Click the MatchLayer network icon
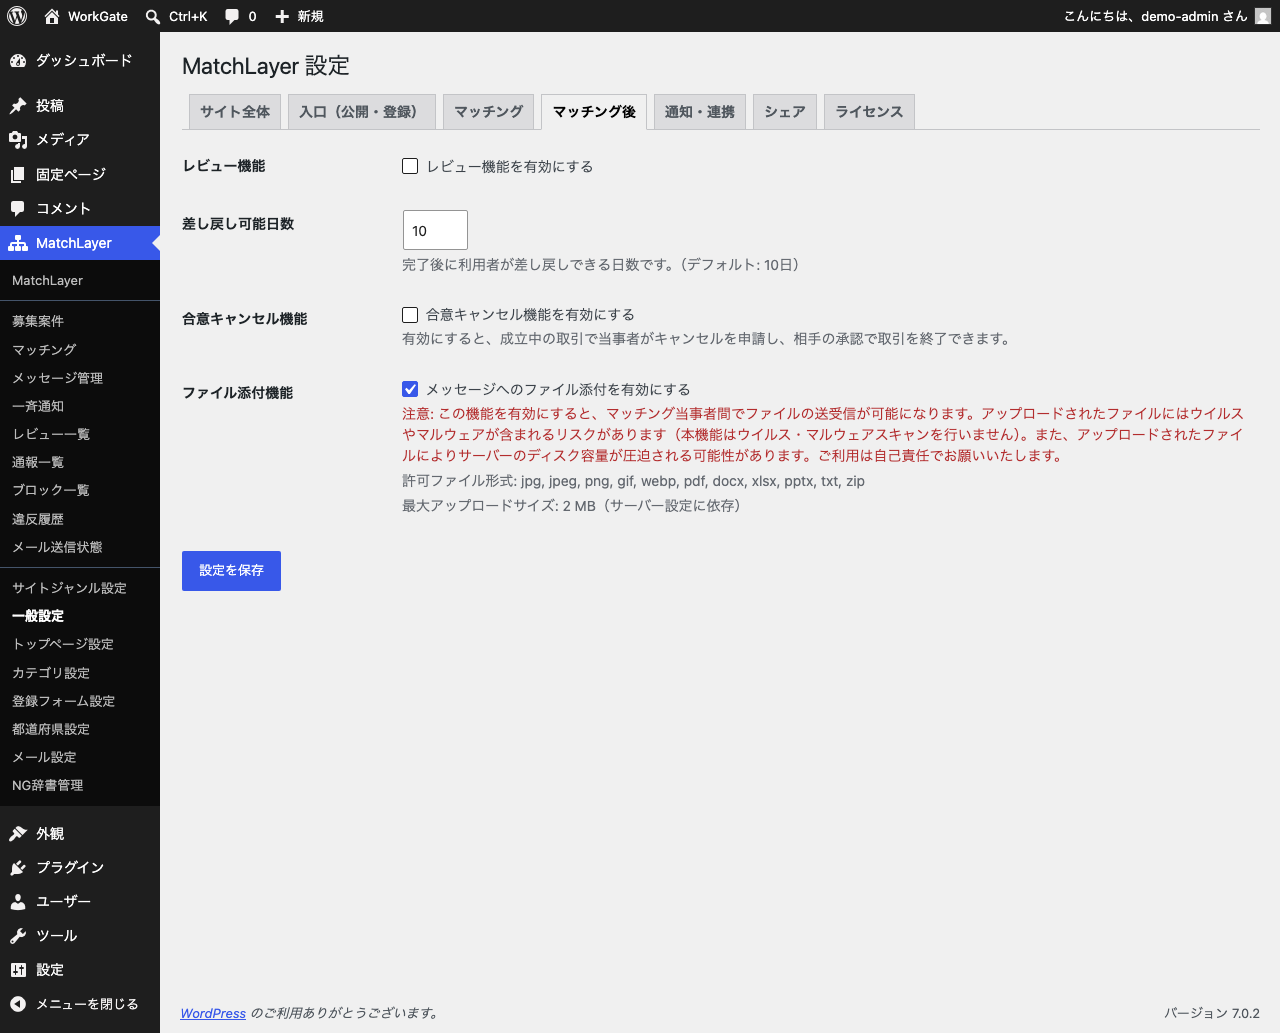The image size is (1280, 1033). click(18, 243)
